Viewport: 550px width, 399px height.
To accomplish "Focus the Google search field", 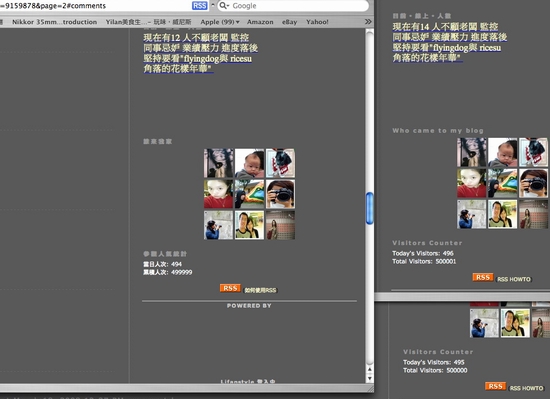I will (x=293, y=6).
